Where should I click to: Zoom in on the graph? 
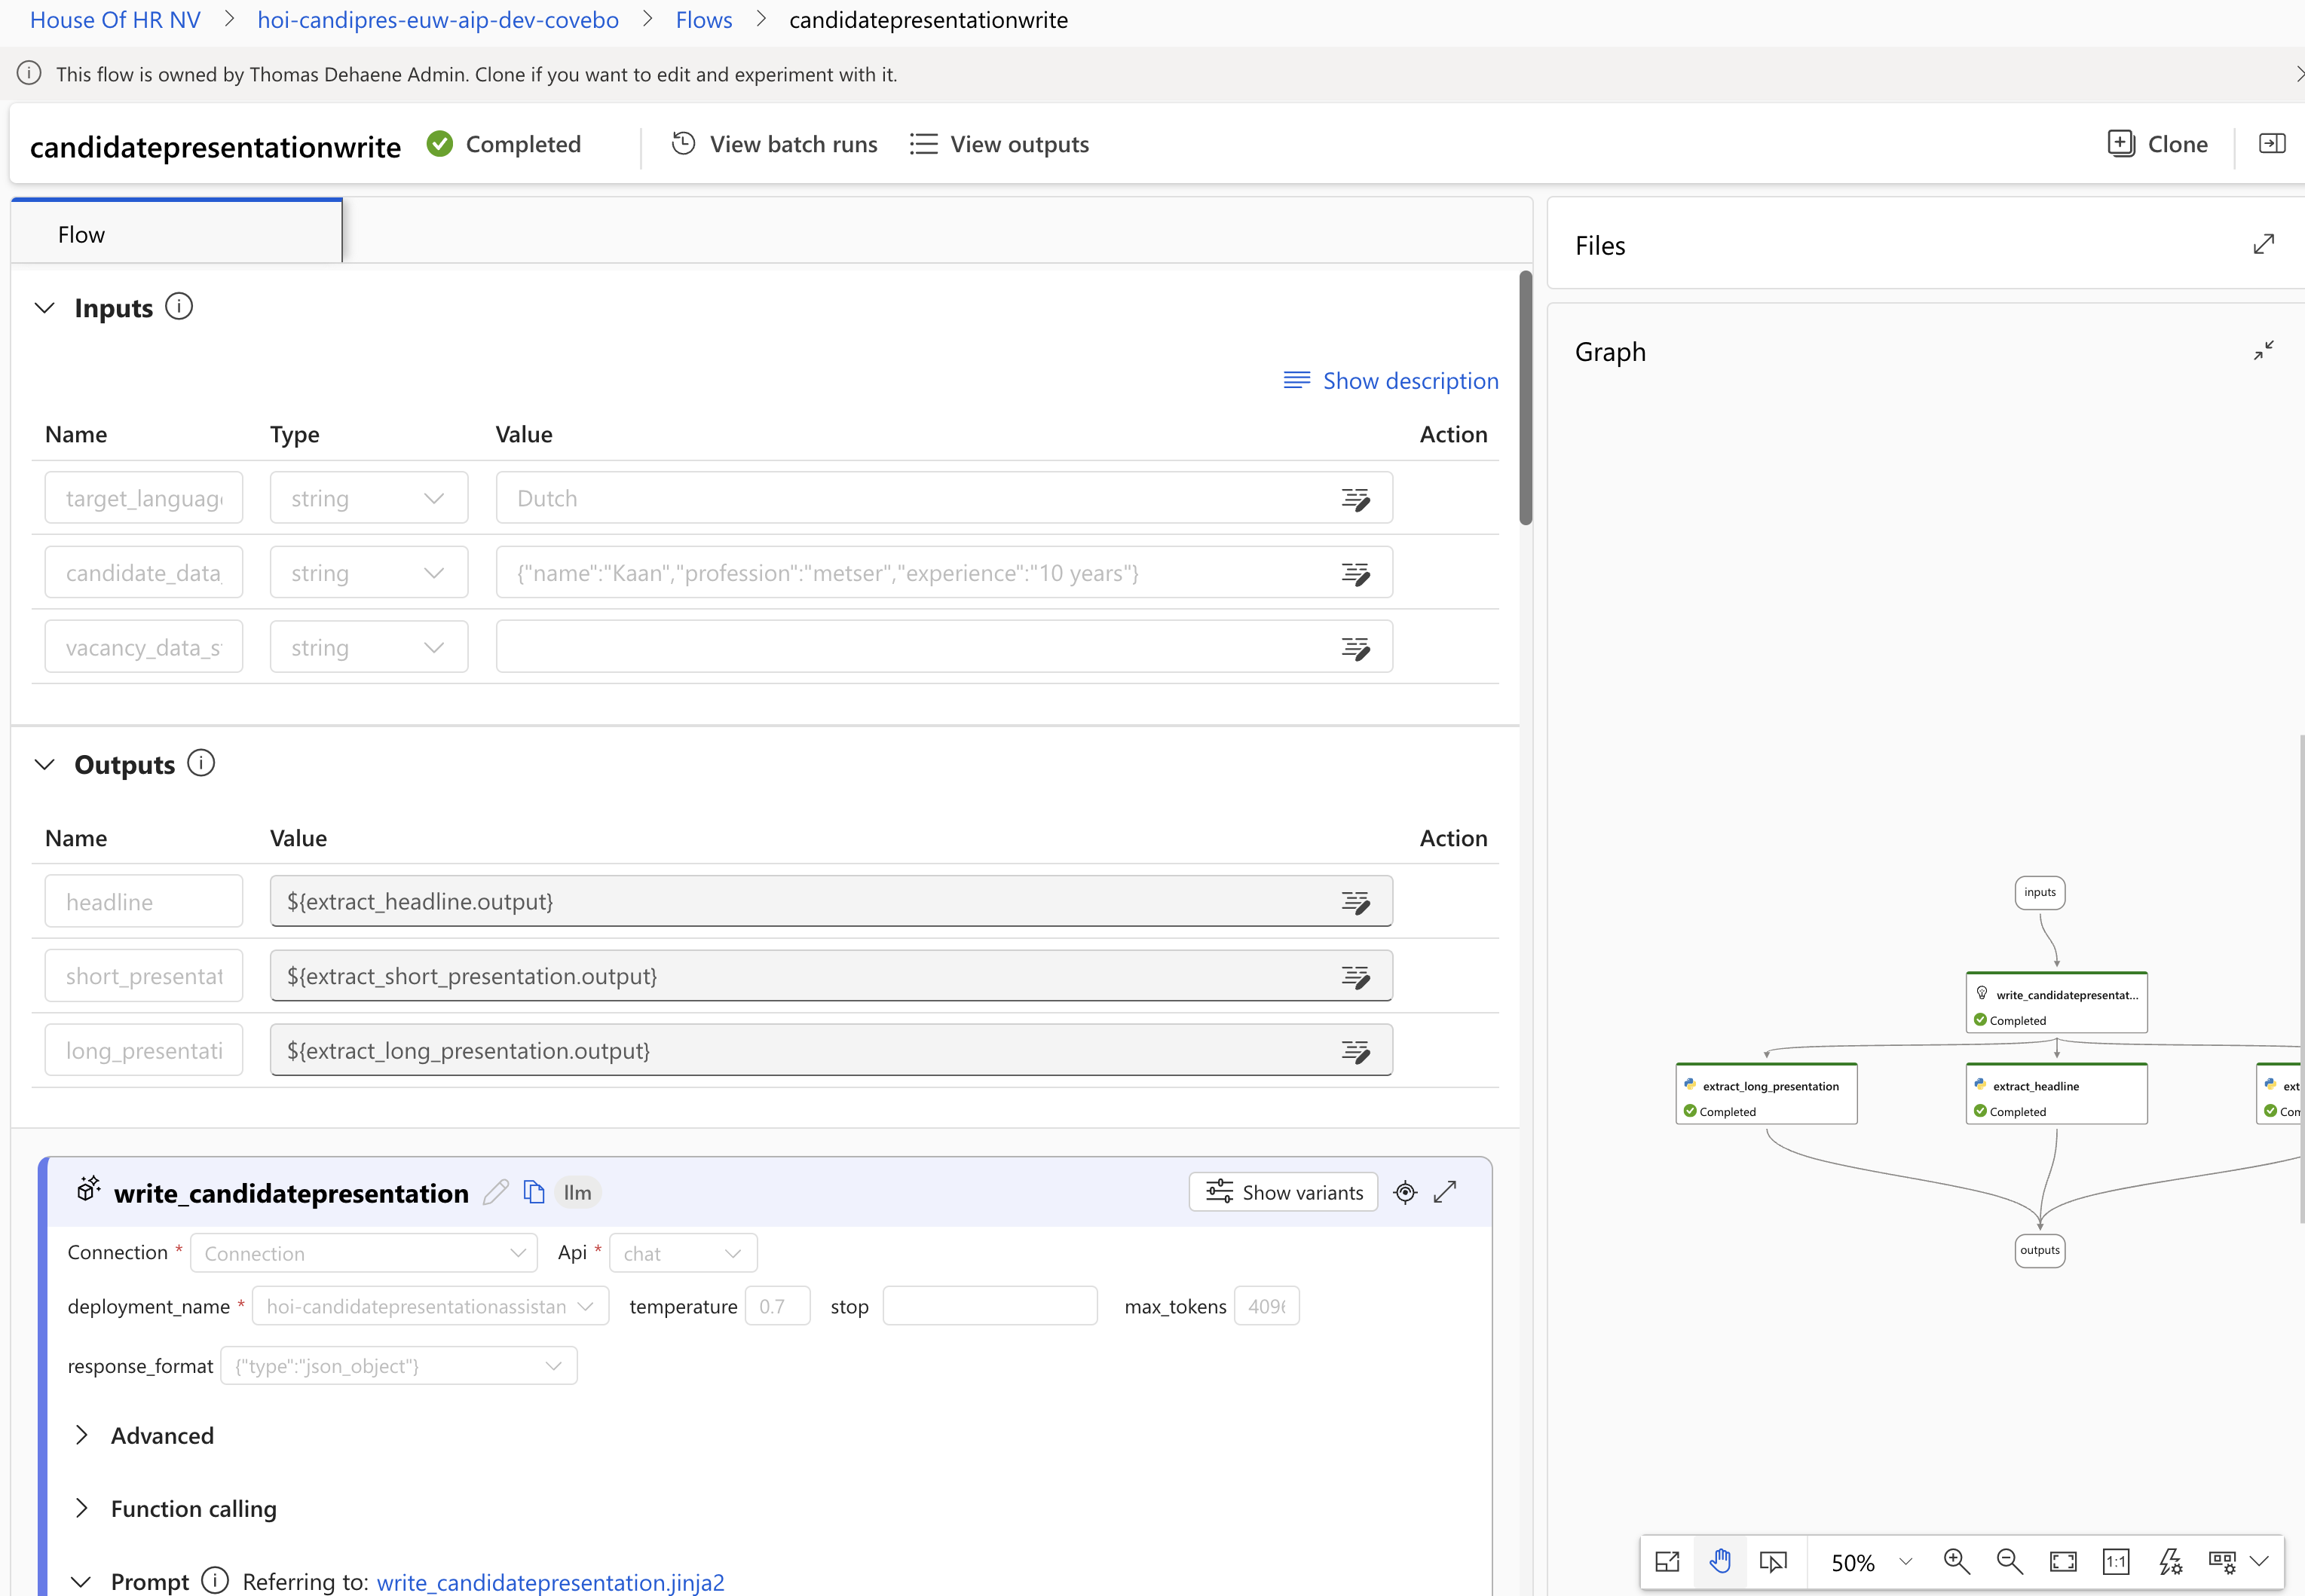1957,1562
